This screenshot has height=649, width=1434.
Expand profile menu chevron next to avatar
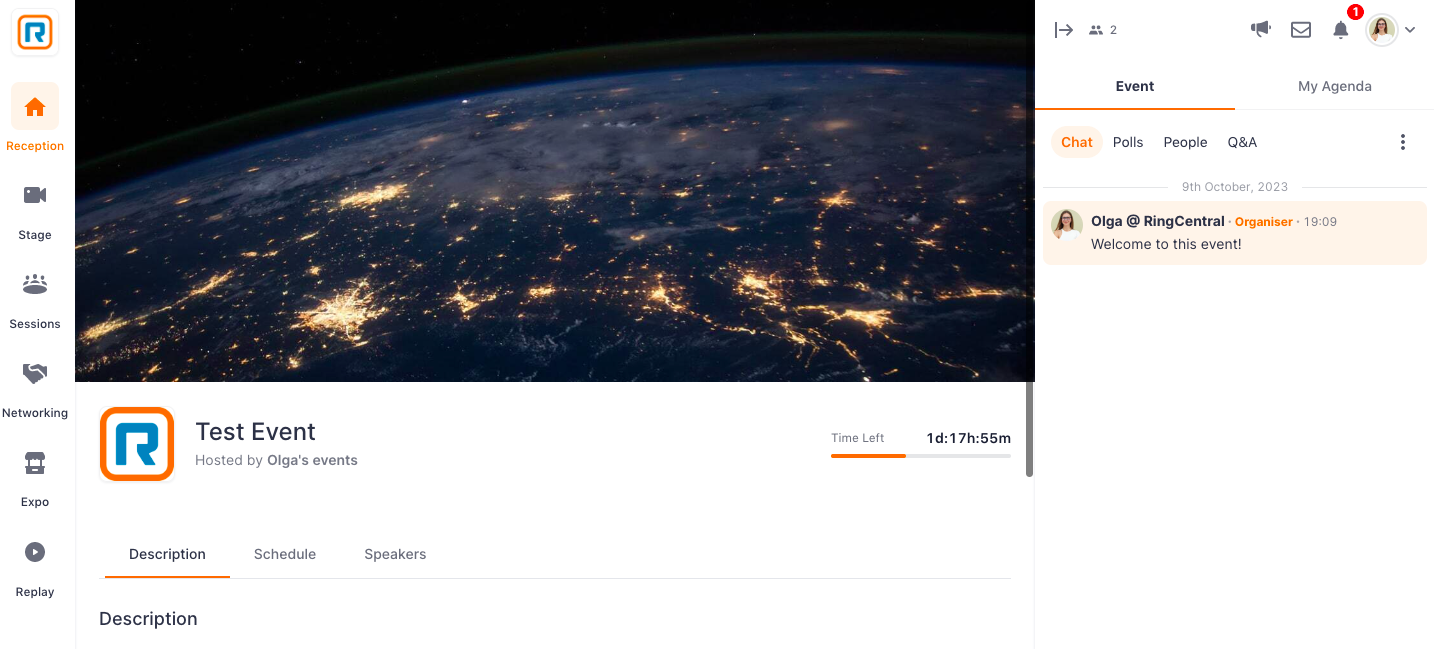click(x=1410, y=30)
